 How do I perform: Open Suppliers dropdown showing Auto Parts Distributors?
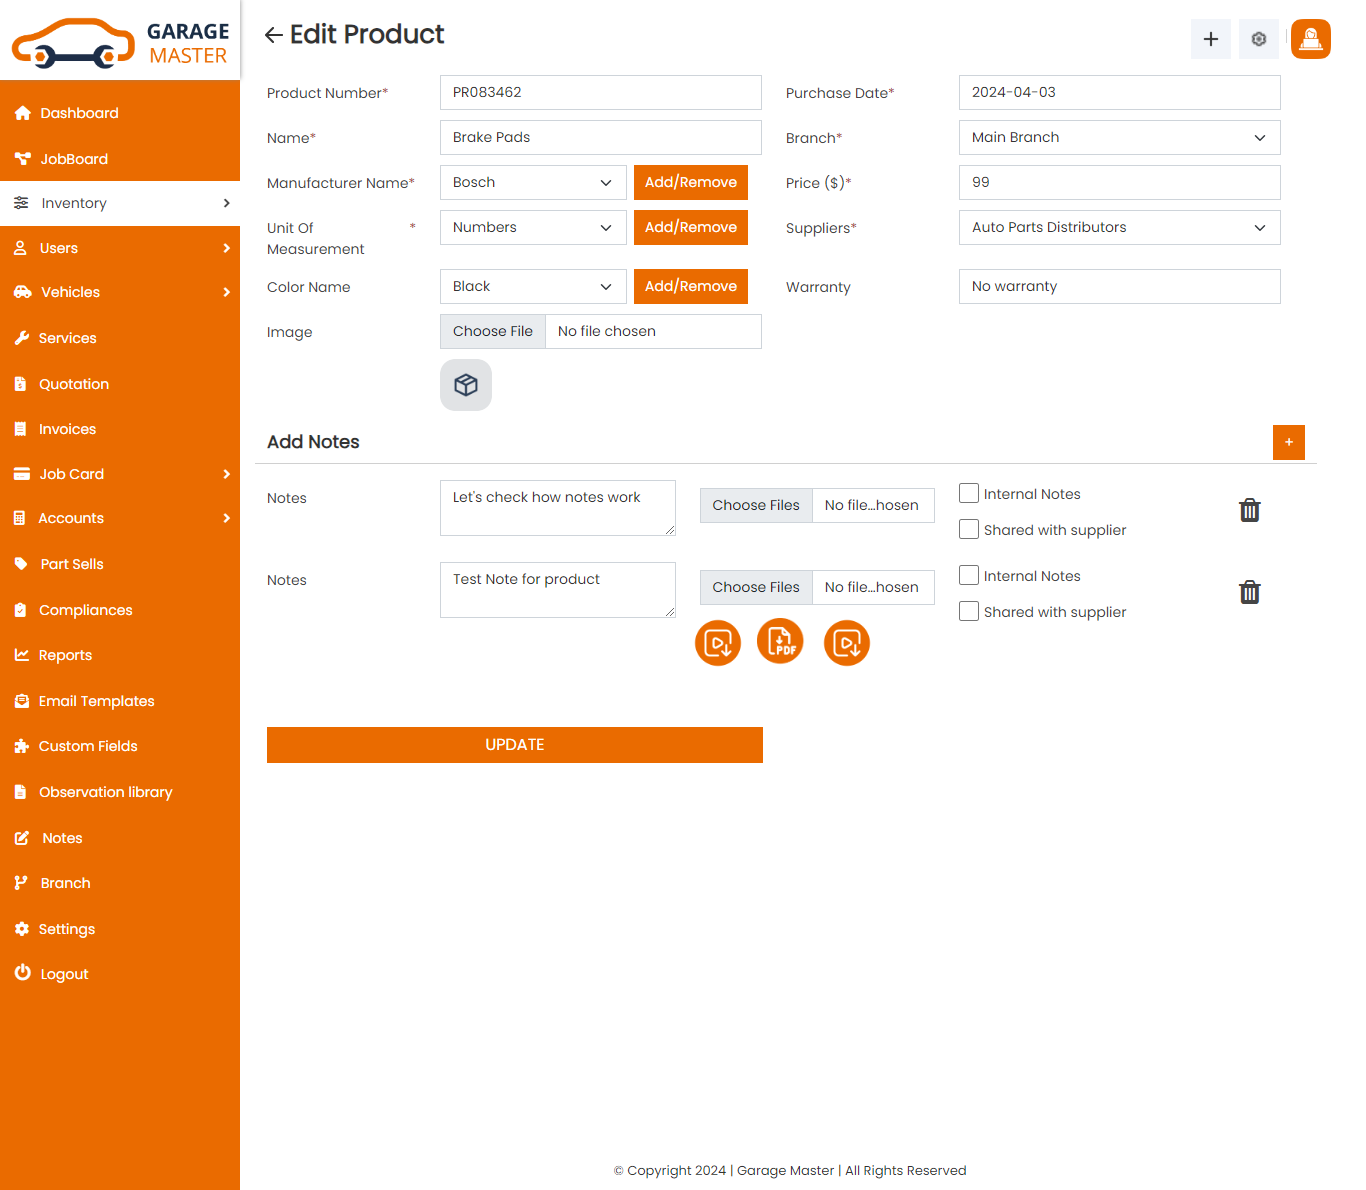pos(1119,228)
